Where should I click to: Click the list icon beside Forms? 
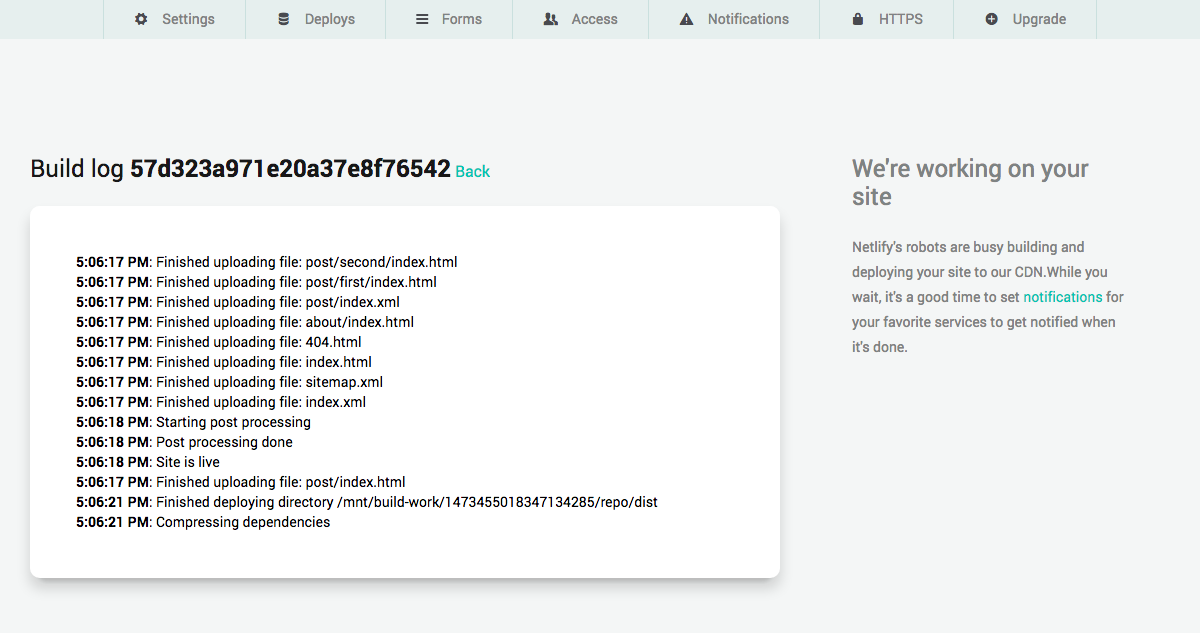422,19
